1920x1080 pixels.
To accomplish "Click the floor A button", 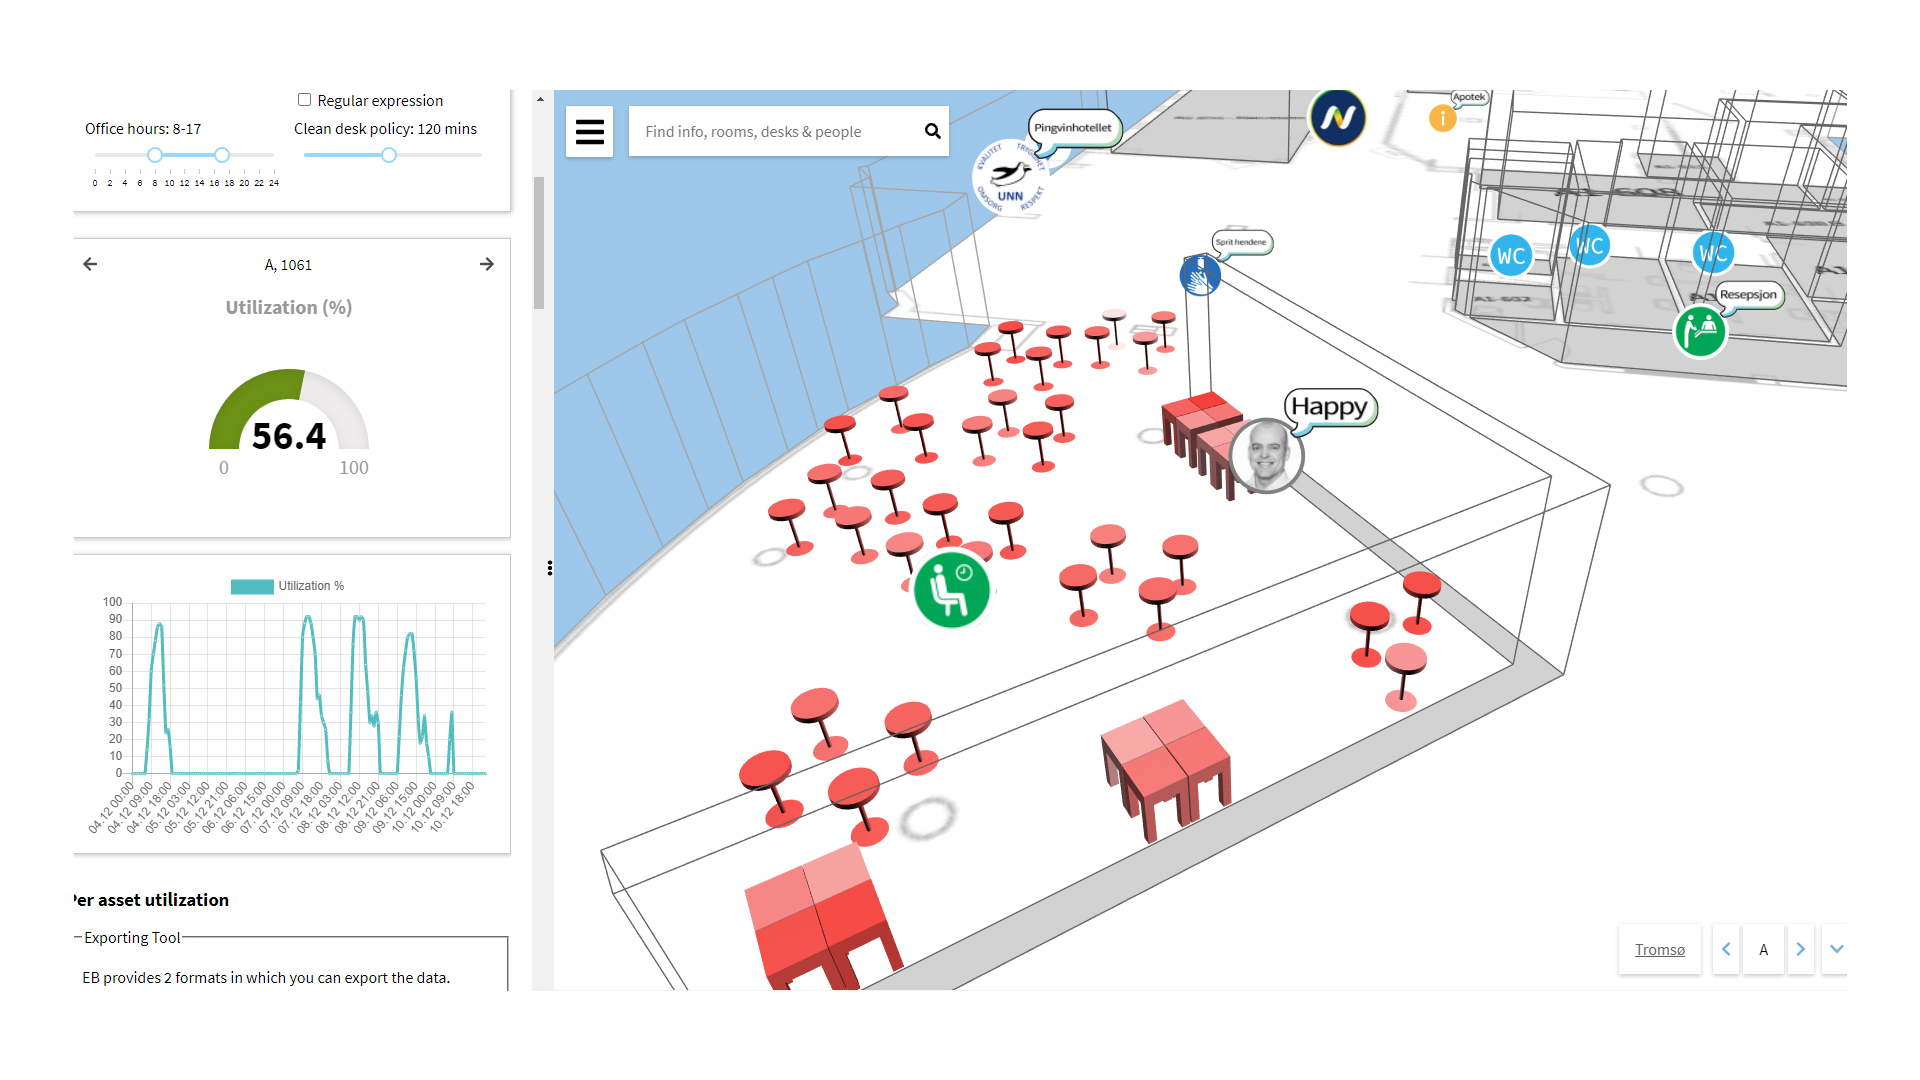I will pyautogui.click(x=1763, y=949).
